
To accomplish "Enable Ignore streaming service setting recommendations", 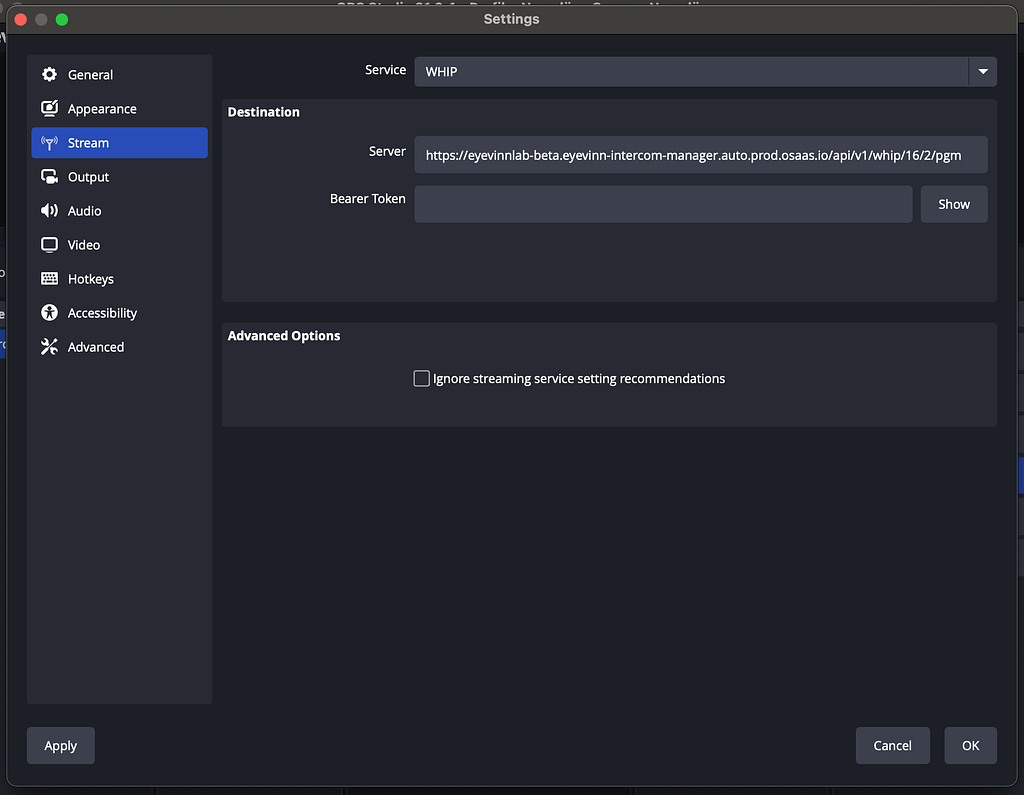I will point(422,379).
